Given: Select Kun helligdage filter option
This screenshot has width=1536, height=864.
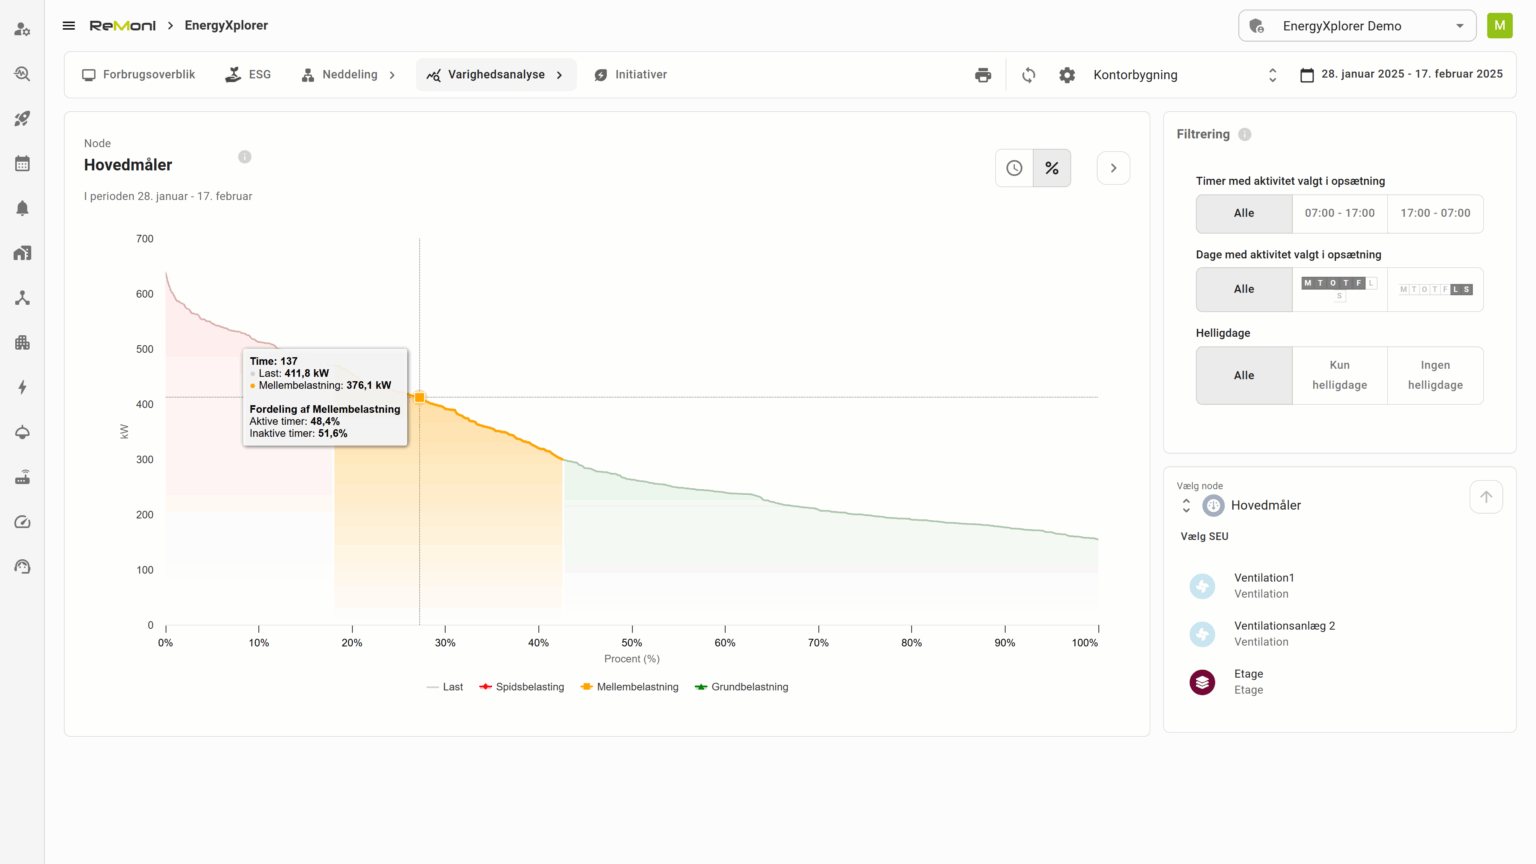Looking at the screenshot, I should [1339, 375].
